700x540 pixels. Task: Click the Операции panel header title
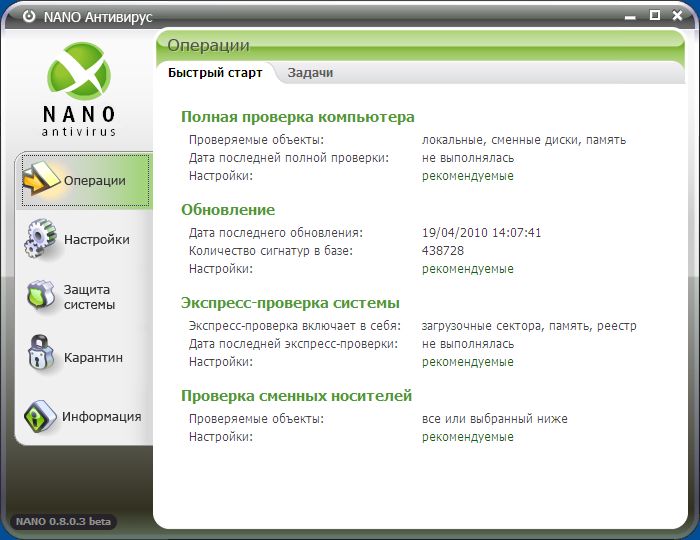click(208, 46)
